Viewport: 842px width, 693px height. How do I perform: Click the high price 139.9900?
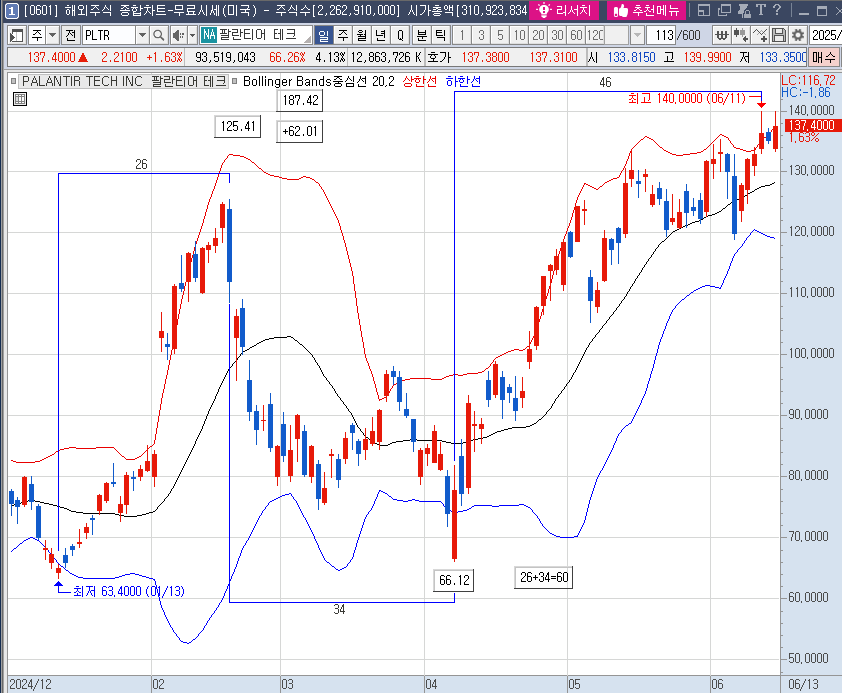click(x=707, y=57)
